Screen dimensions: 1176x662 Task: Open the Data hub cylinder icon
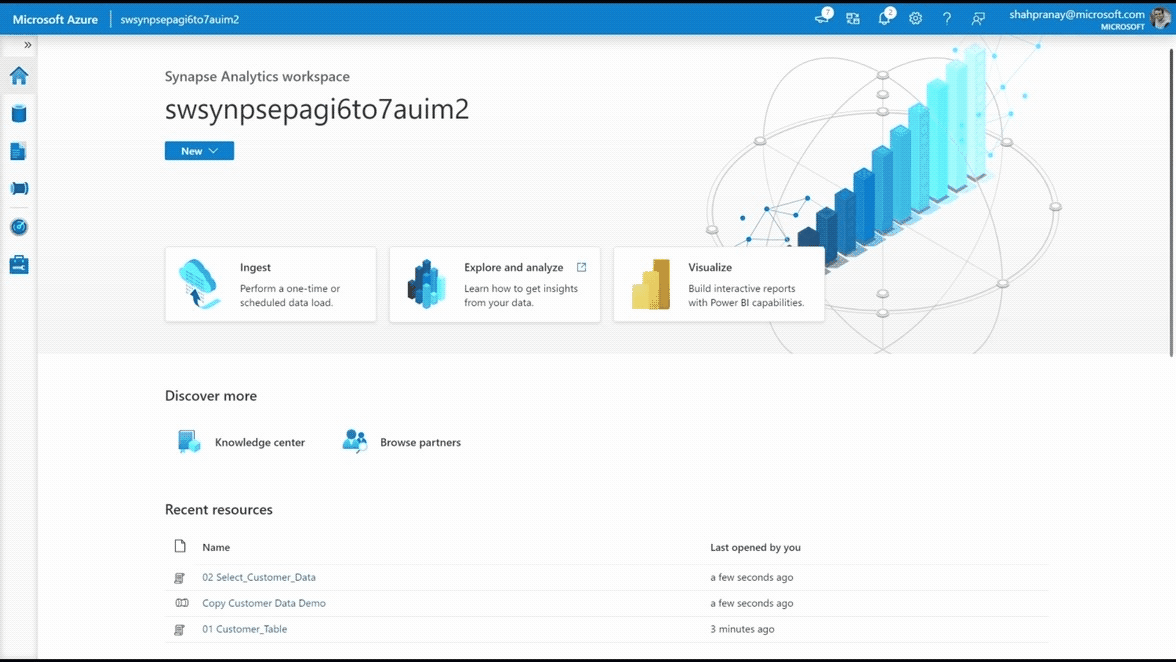(19, 113)
